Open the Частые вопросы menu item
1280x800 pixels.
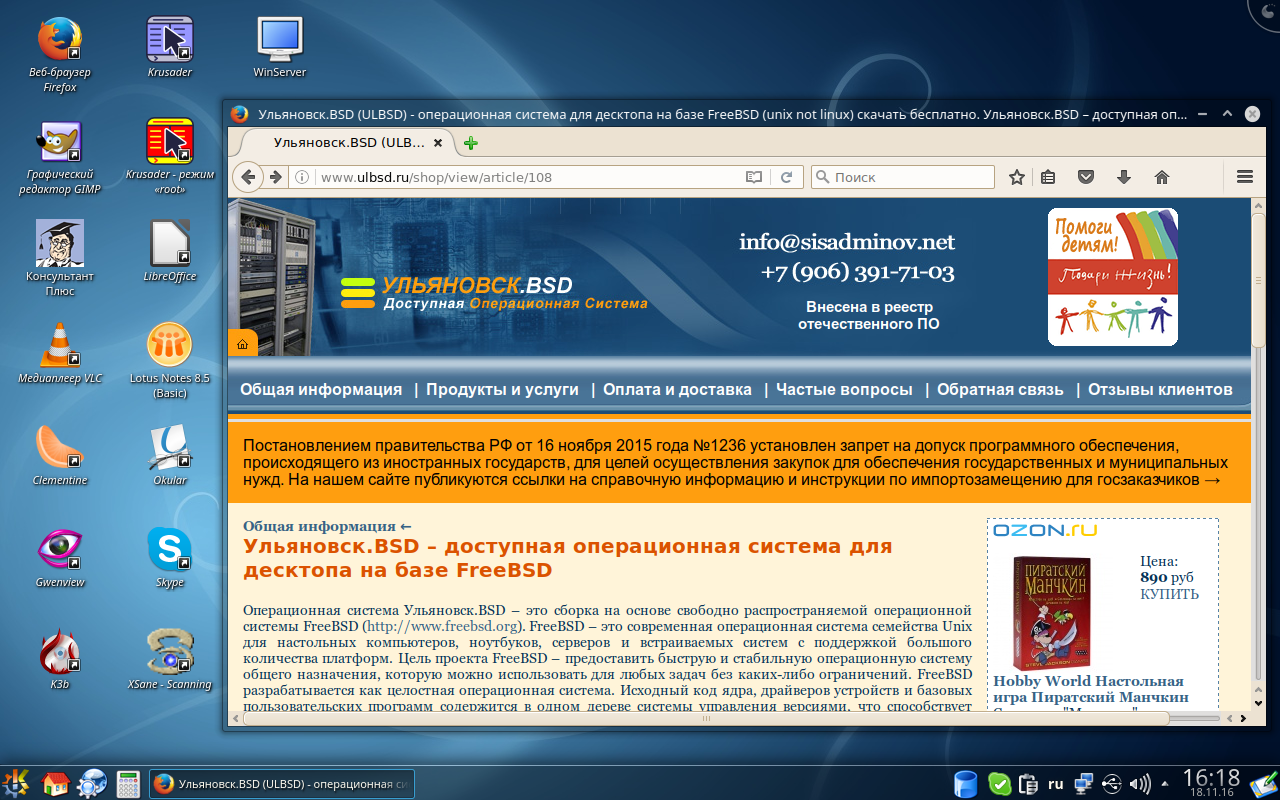pyautogui.click(x=844, y=390)
